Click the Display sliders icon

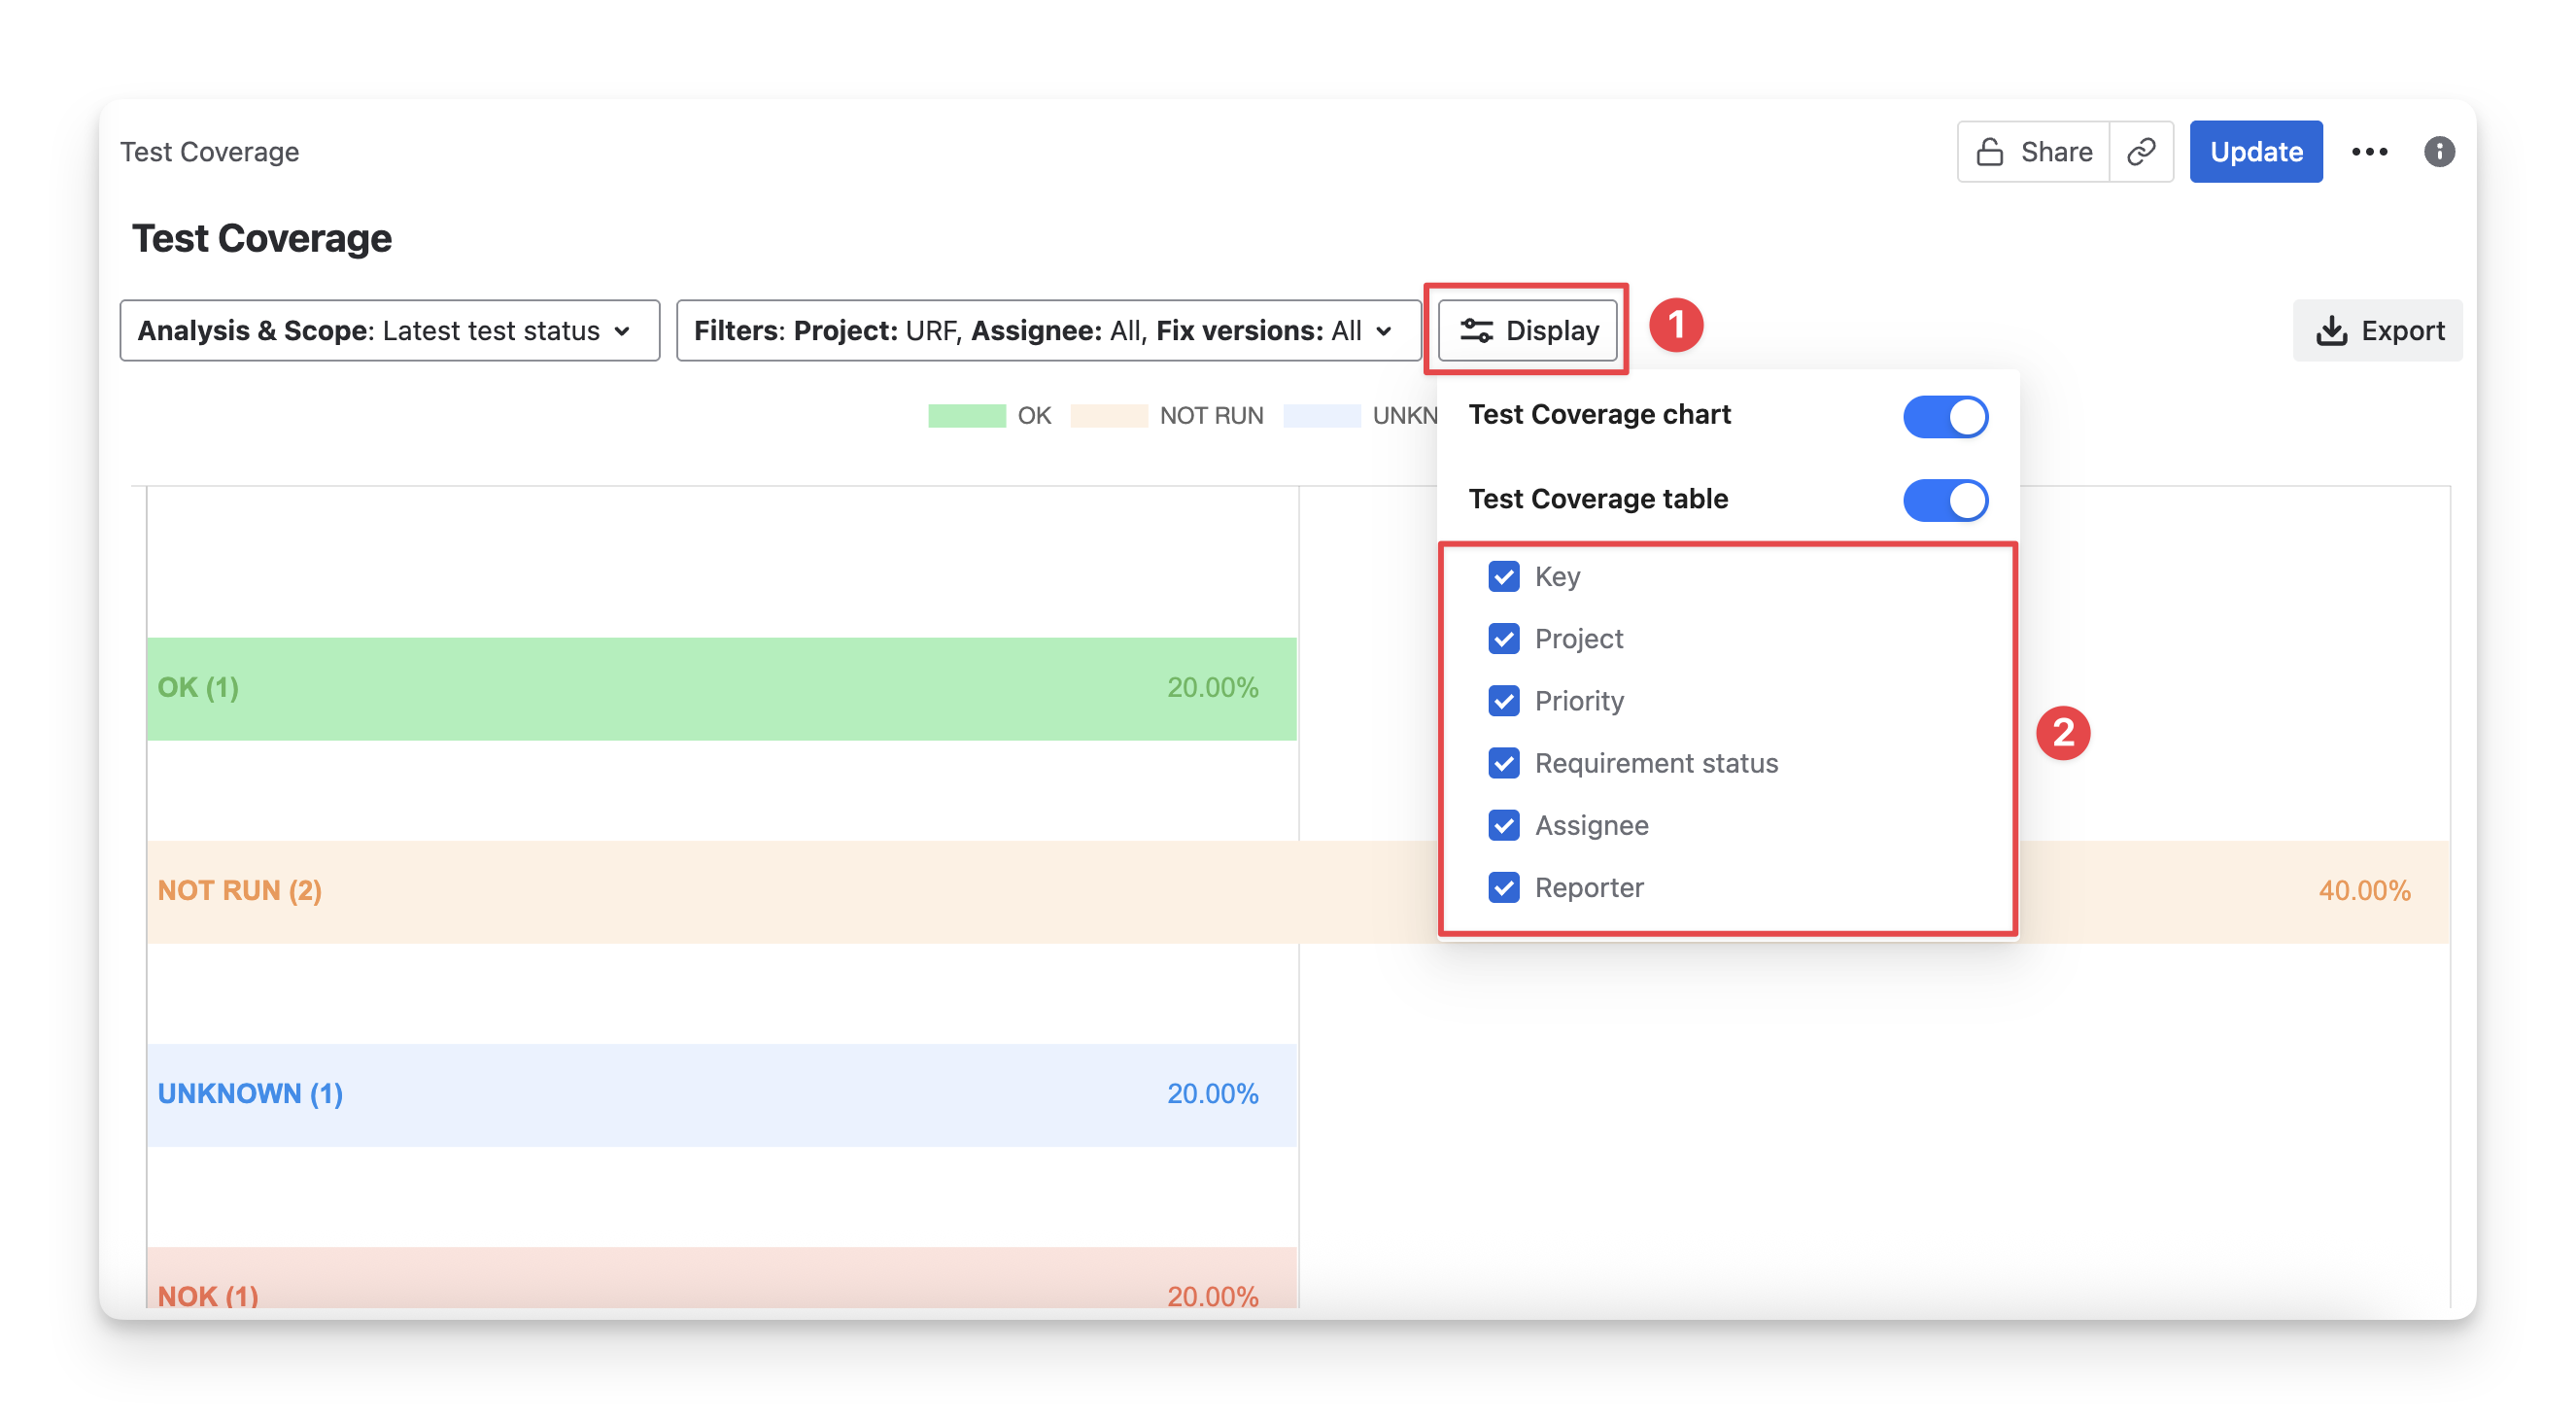1476,331
